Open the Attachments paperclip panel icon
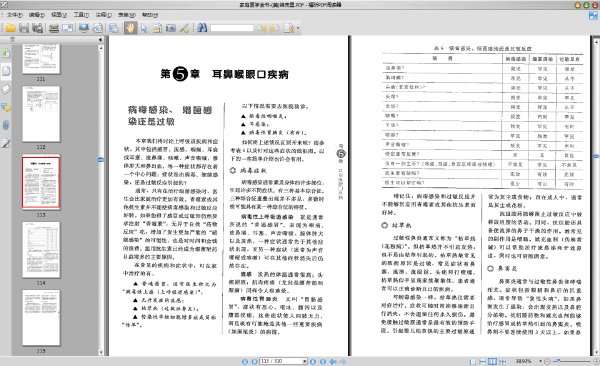The image size is (600, 366). [6, 125]
